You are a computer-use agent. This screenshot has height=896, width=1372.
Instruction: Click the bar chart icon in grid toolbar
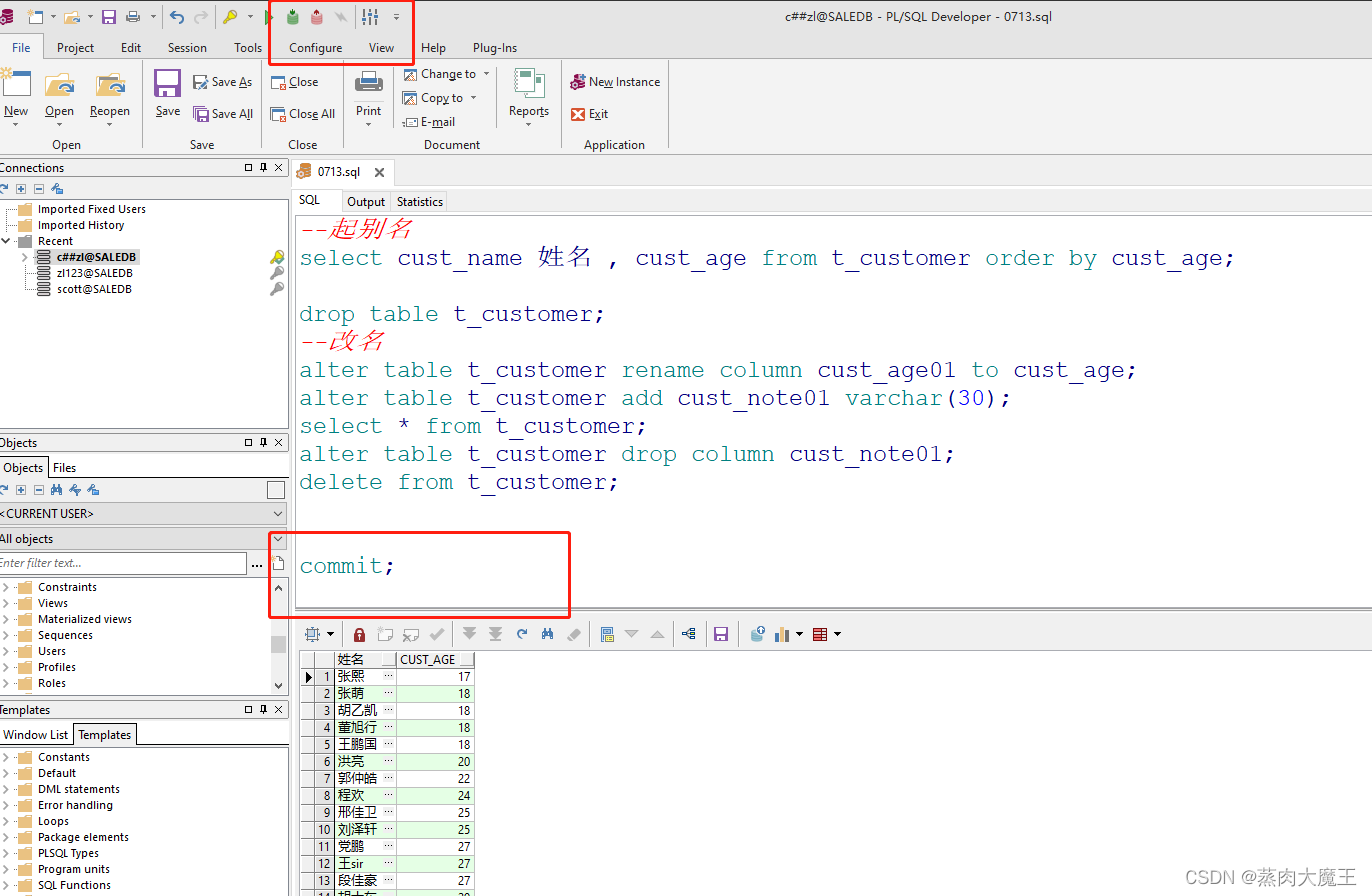[x=782, y=634]
